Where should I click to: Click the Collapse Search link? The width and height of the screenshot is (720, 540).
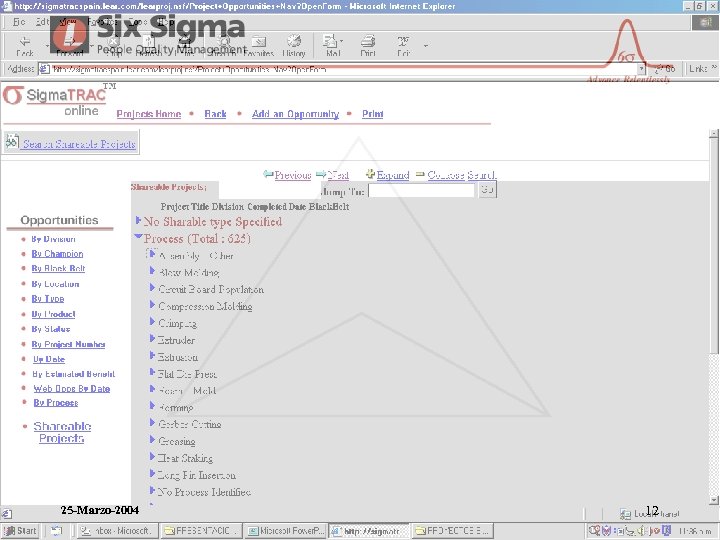pyautogui.click(x=462, y=175)
